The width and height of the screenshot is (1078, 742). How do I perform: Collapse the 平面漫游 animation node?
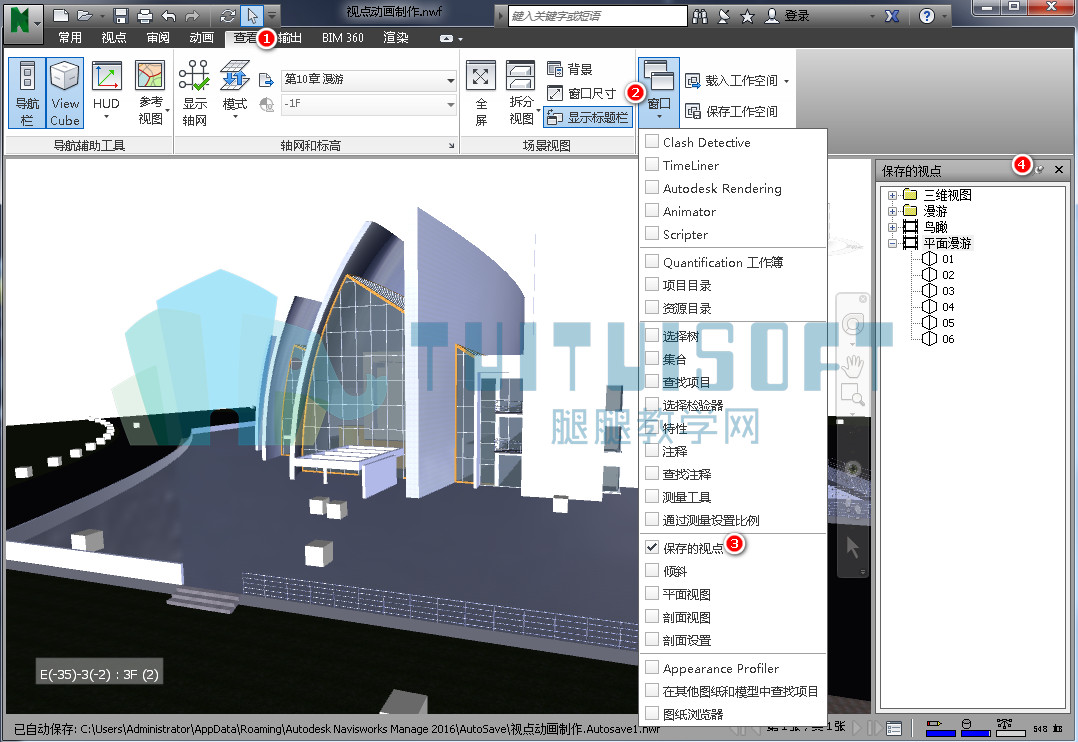pyautogui.click(x=892, y=243)
